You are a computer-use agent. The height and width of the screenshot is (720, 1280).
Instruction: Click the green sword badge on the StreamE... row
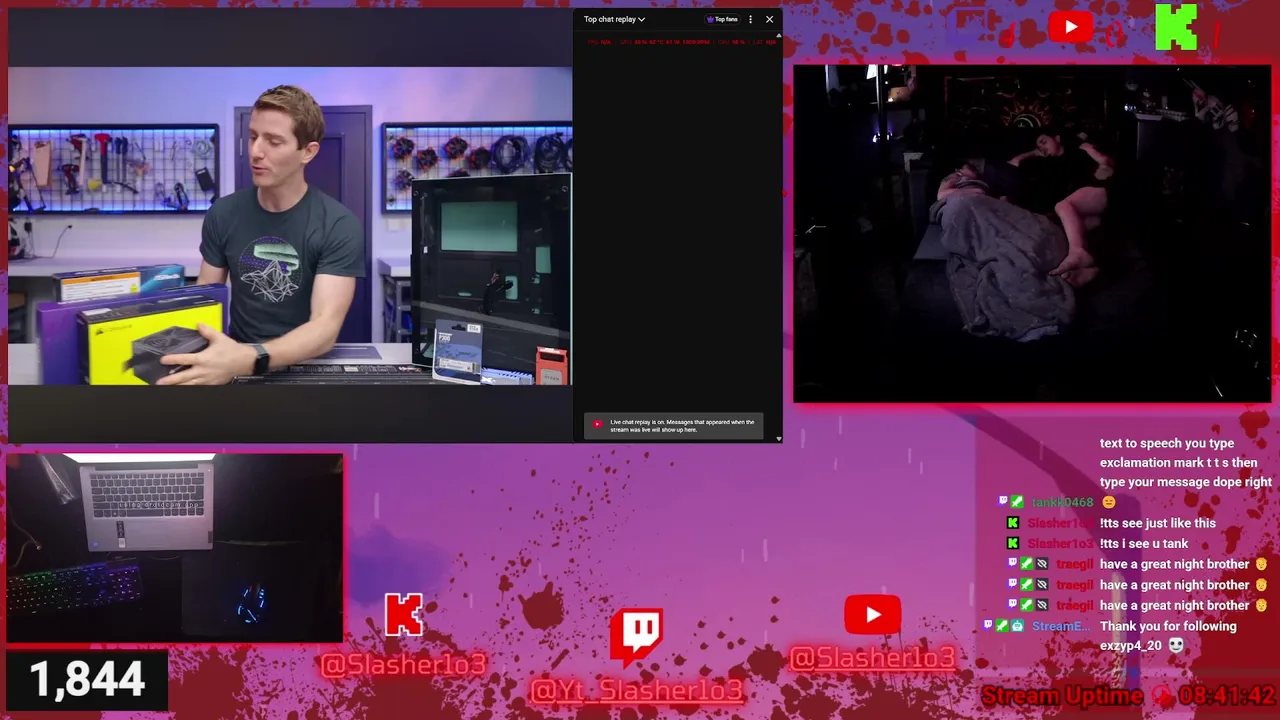[x=1002, y=626]
